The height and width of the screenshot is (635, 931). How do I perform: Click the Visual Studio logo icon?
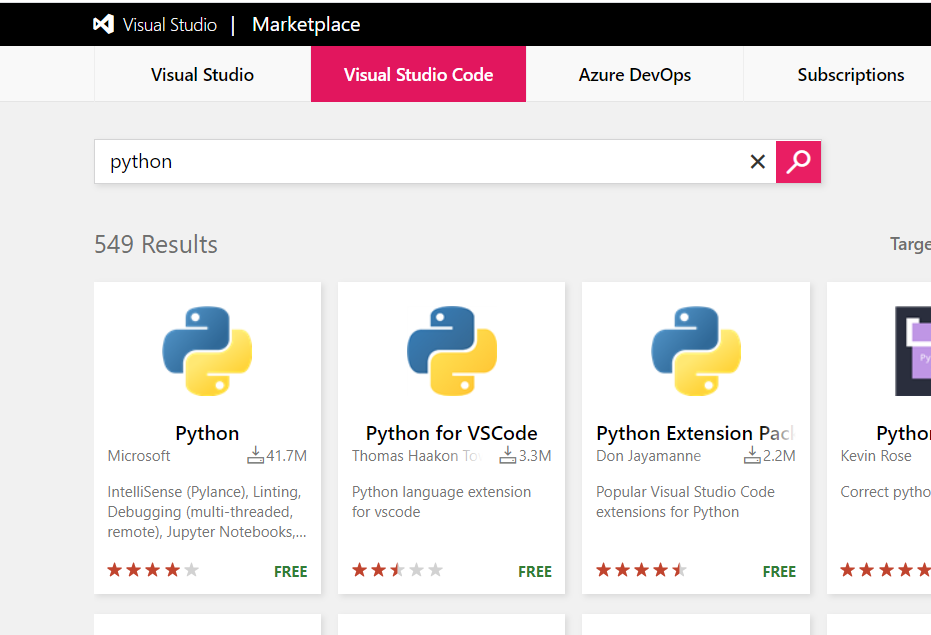point(104,24)
